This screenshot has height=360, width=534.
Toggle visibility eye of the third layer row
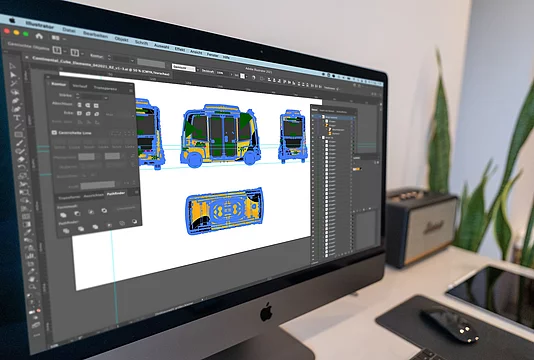pyautogui.click(x=313, y=125)
